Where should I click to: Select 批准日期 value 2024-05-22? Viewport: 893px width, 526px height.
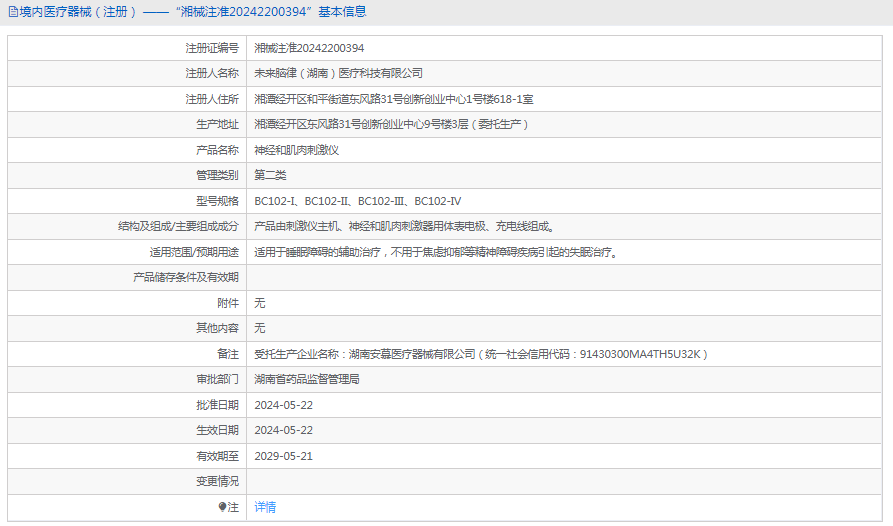284,405
